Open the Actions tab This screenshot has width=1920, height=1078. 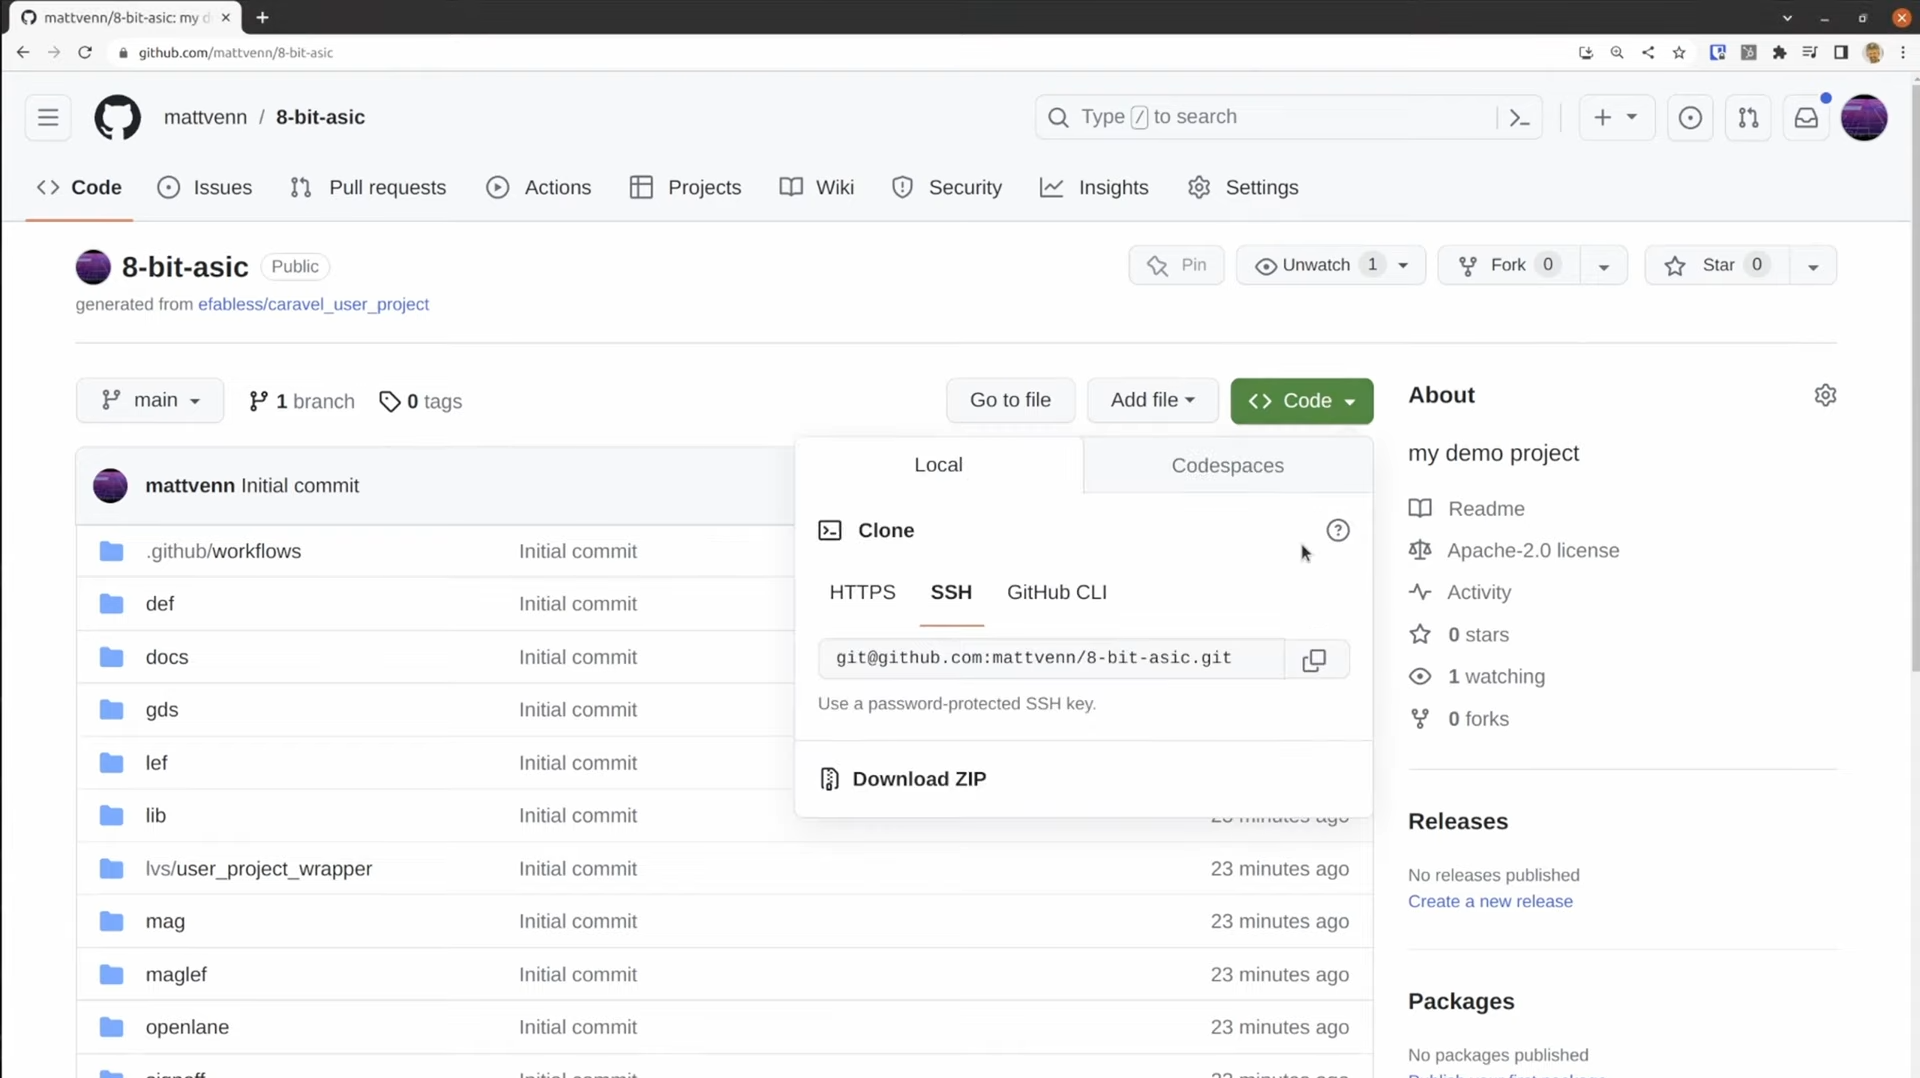539,187
